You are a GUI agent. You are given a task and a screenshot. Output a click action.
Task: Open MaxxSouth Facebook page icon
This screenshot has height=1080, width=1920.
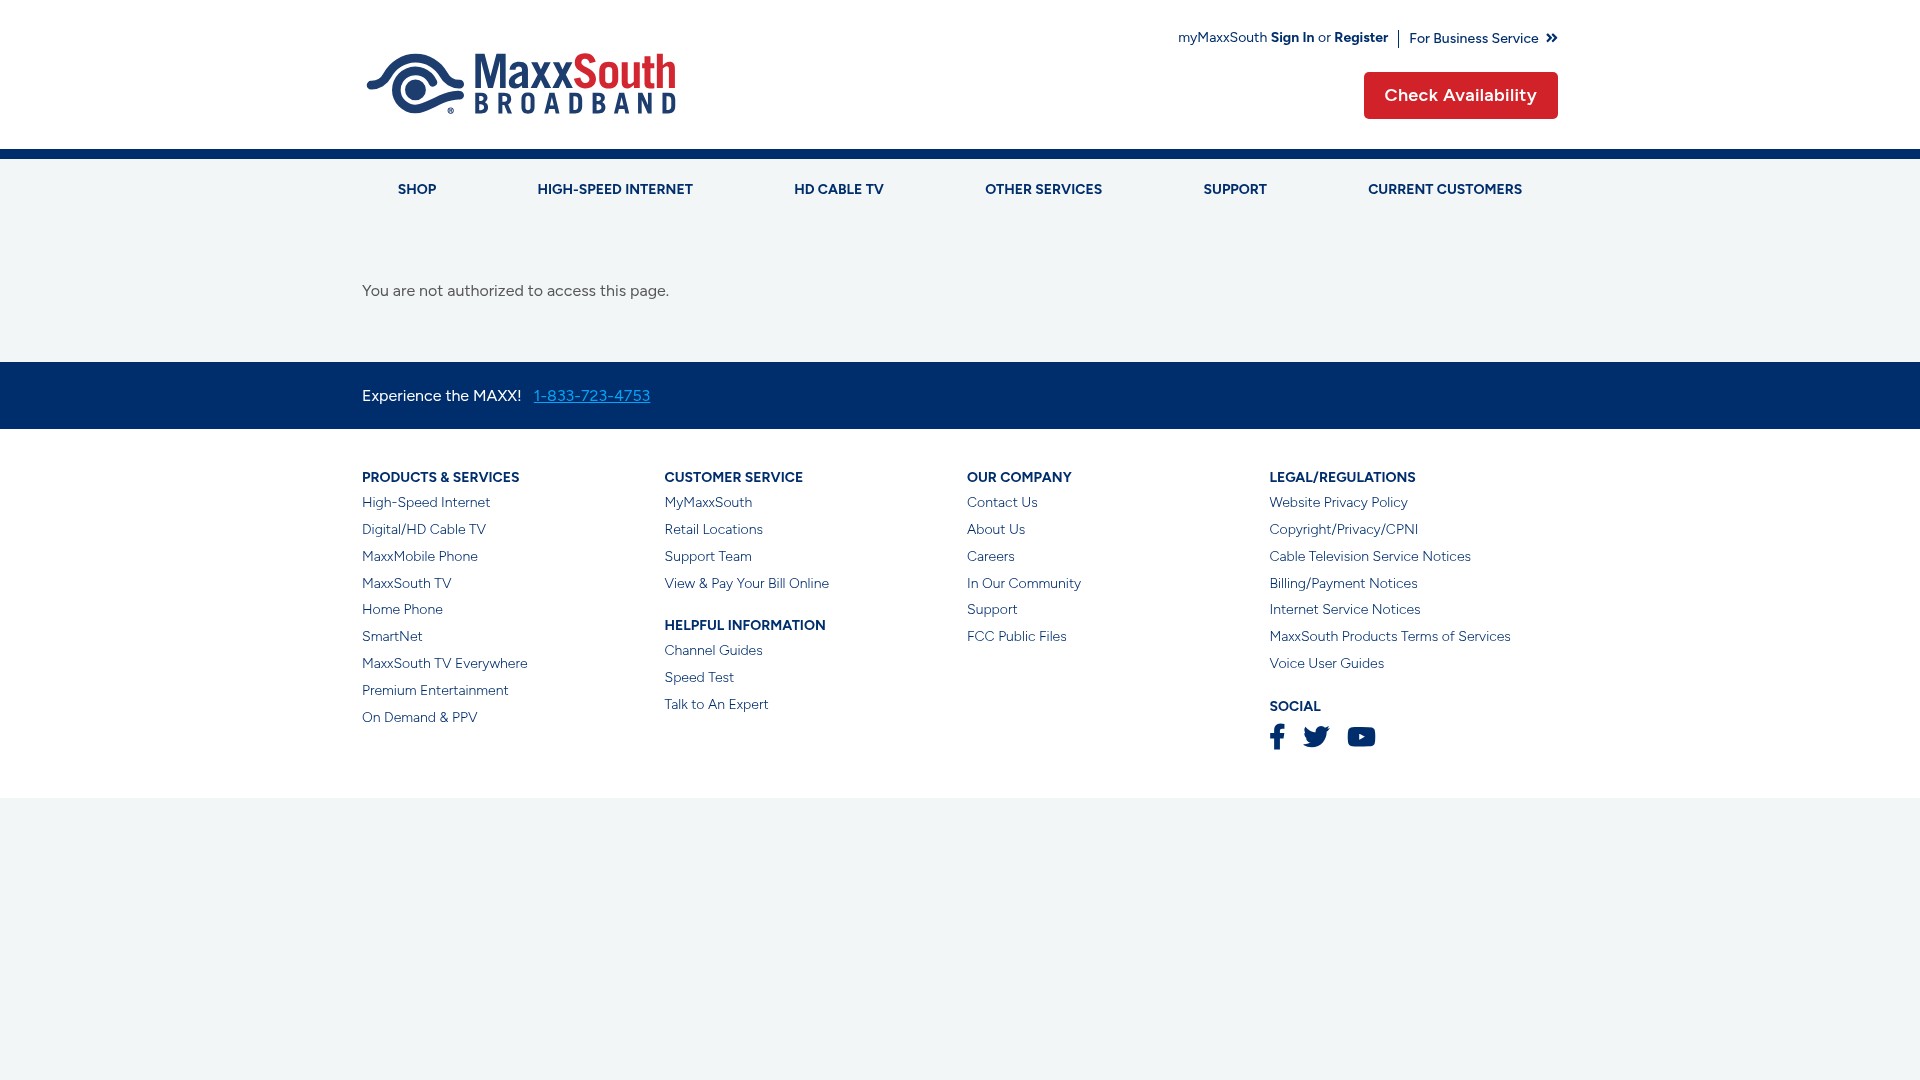coord(1277,737)
